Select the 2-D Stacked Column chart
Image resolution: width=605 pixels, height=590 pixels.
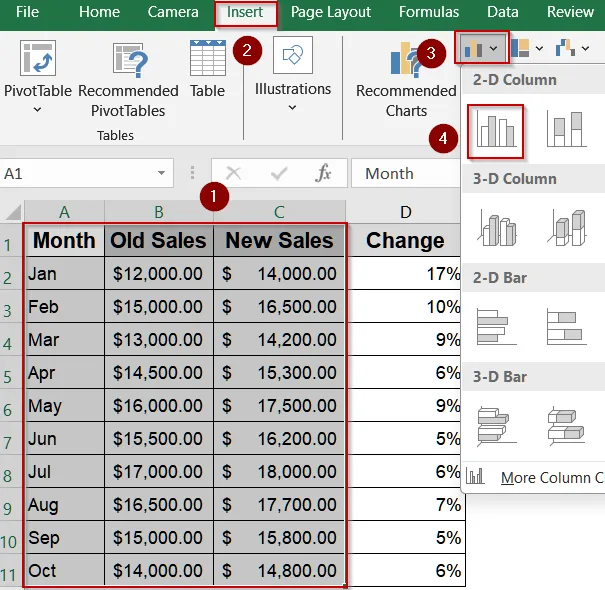tap(566, 130)
